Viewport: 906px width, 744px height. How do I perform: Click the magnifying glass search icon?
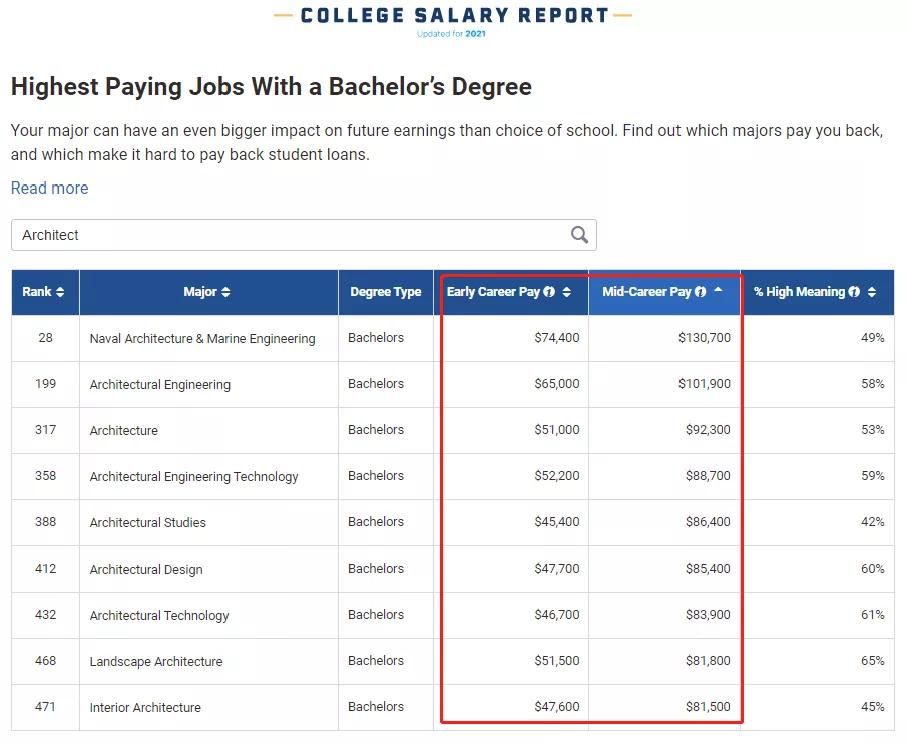(579, 235)
